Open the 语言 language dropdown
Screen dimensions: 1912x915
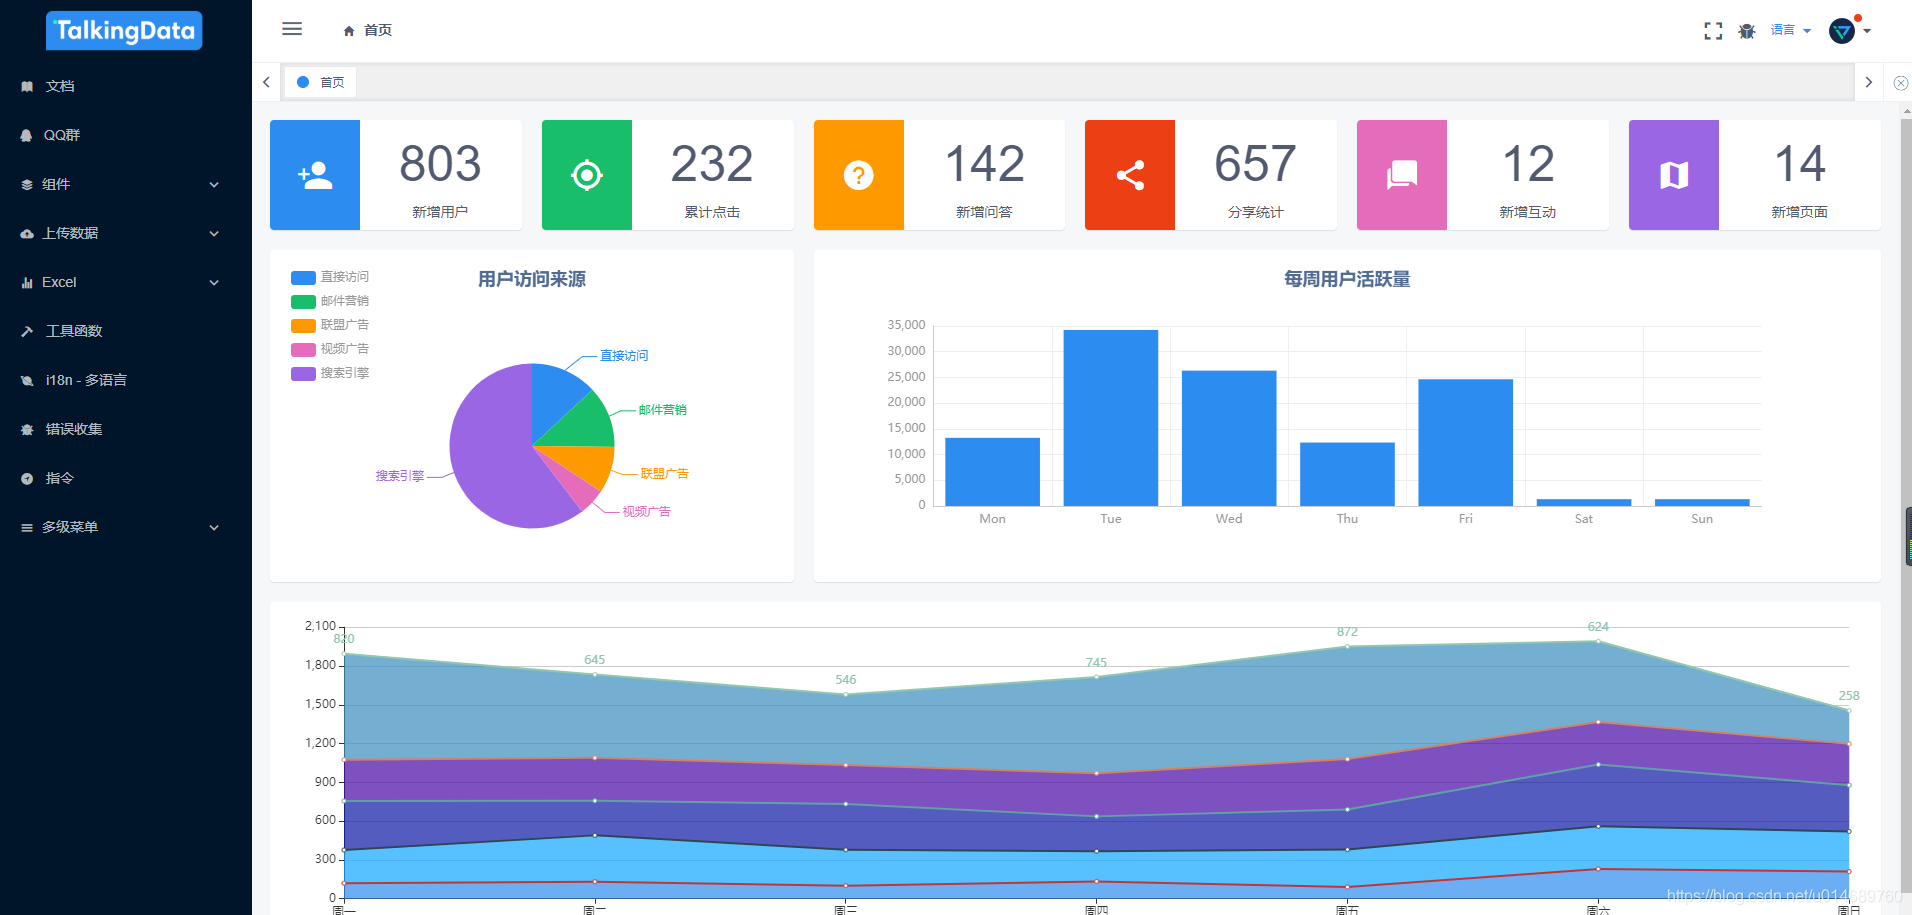[x=1791, y=30]
